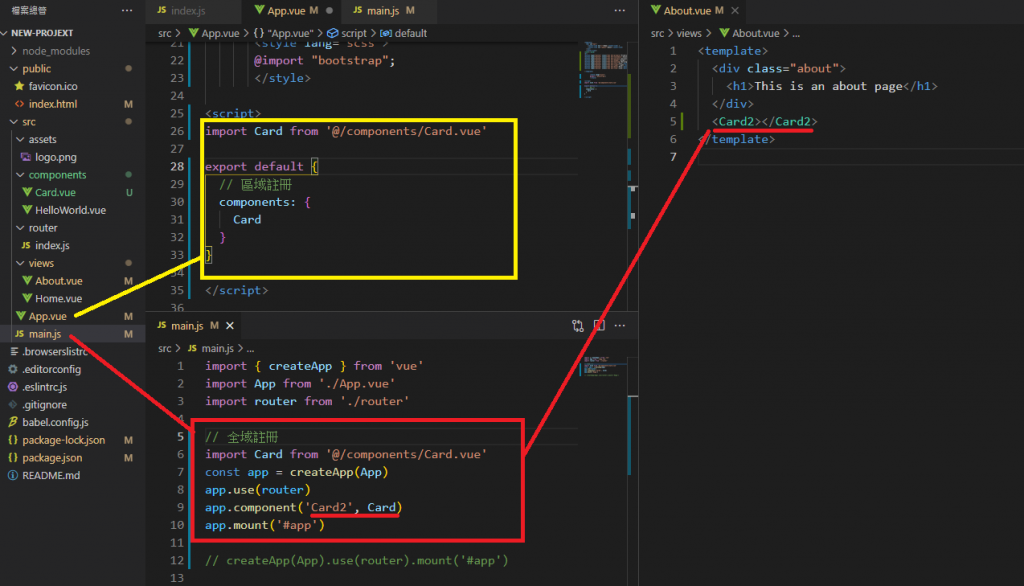Collapse the public folder
1024x586 pixels.
[14, 68]
